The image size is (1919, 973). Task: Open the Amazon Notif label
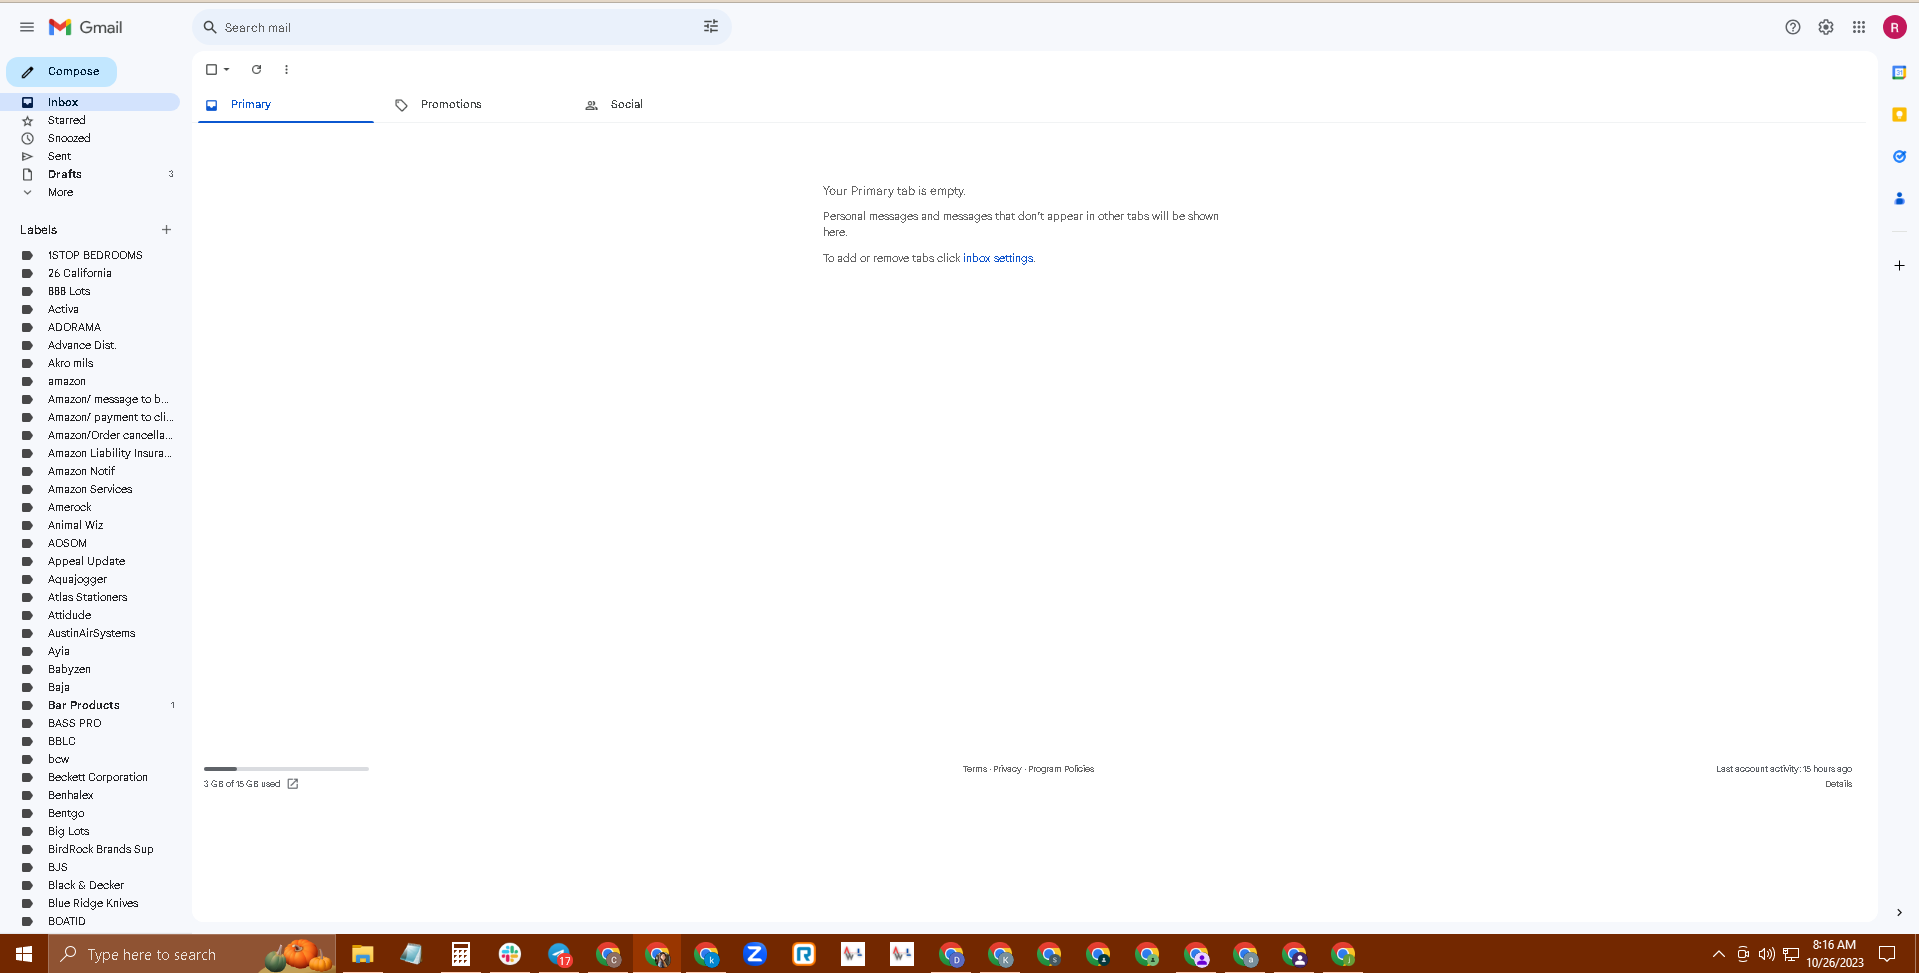(x=81, y=471)
